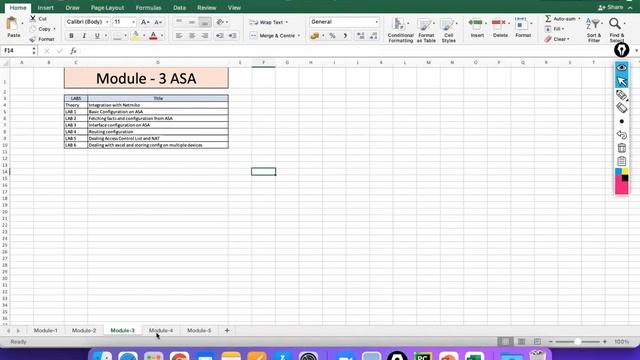Toggle Underline formatting

click(97, 36)
